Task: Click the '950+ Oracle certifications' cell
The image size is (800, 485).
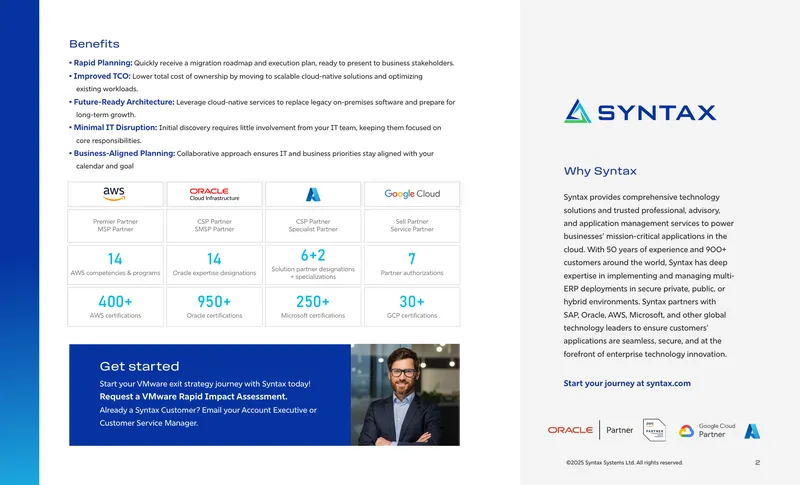Action: click(x=214, y=307)
